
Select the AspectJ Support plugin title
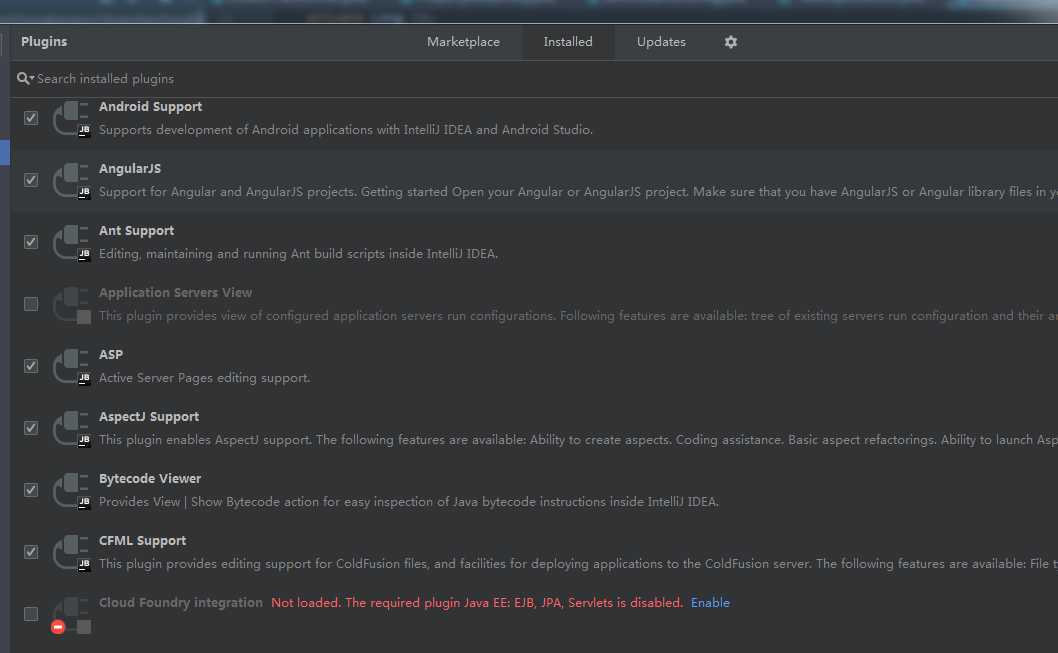coord(149,417)
